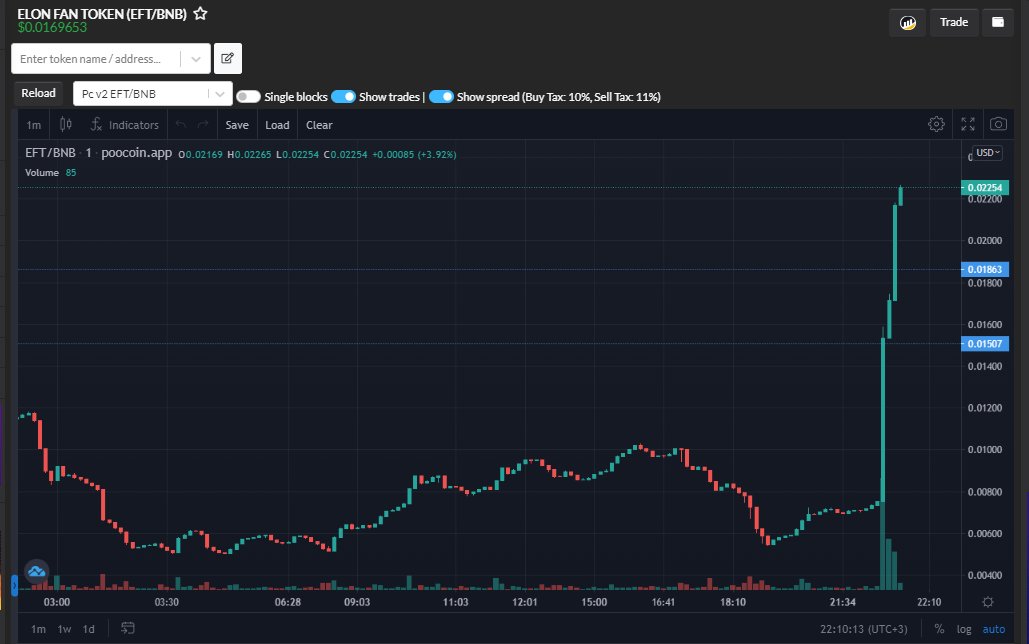Select the 1w timeframe at bottom left
Image resolution: width=1029 pixels, height=644 pixels.
pyautogui.click(x=63, y=629)
